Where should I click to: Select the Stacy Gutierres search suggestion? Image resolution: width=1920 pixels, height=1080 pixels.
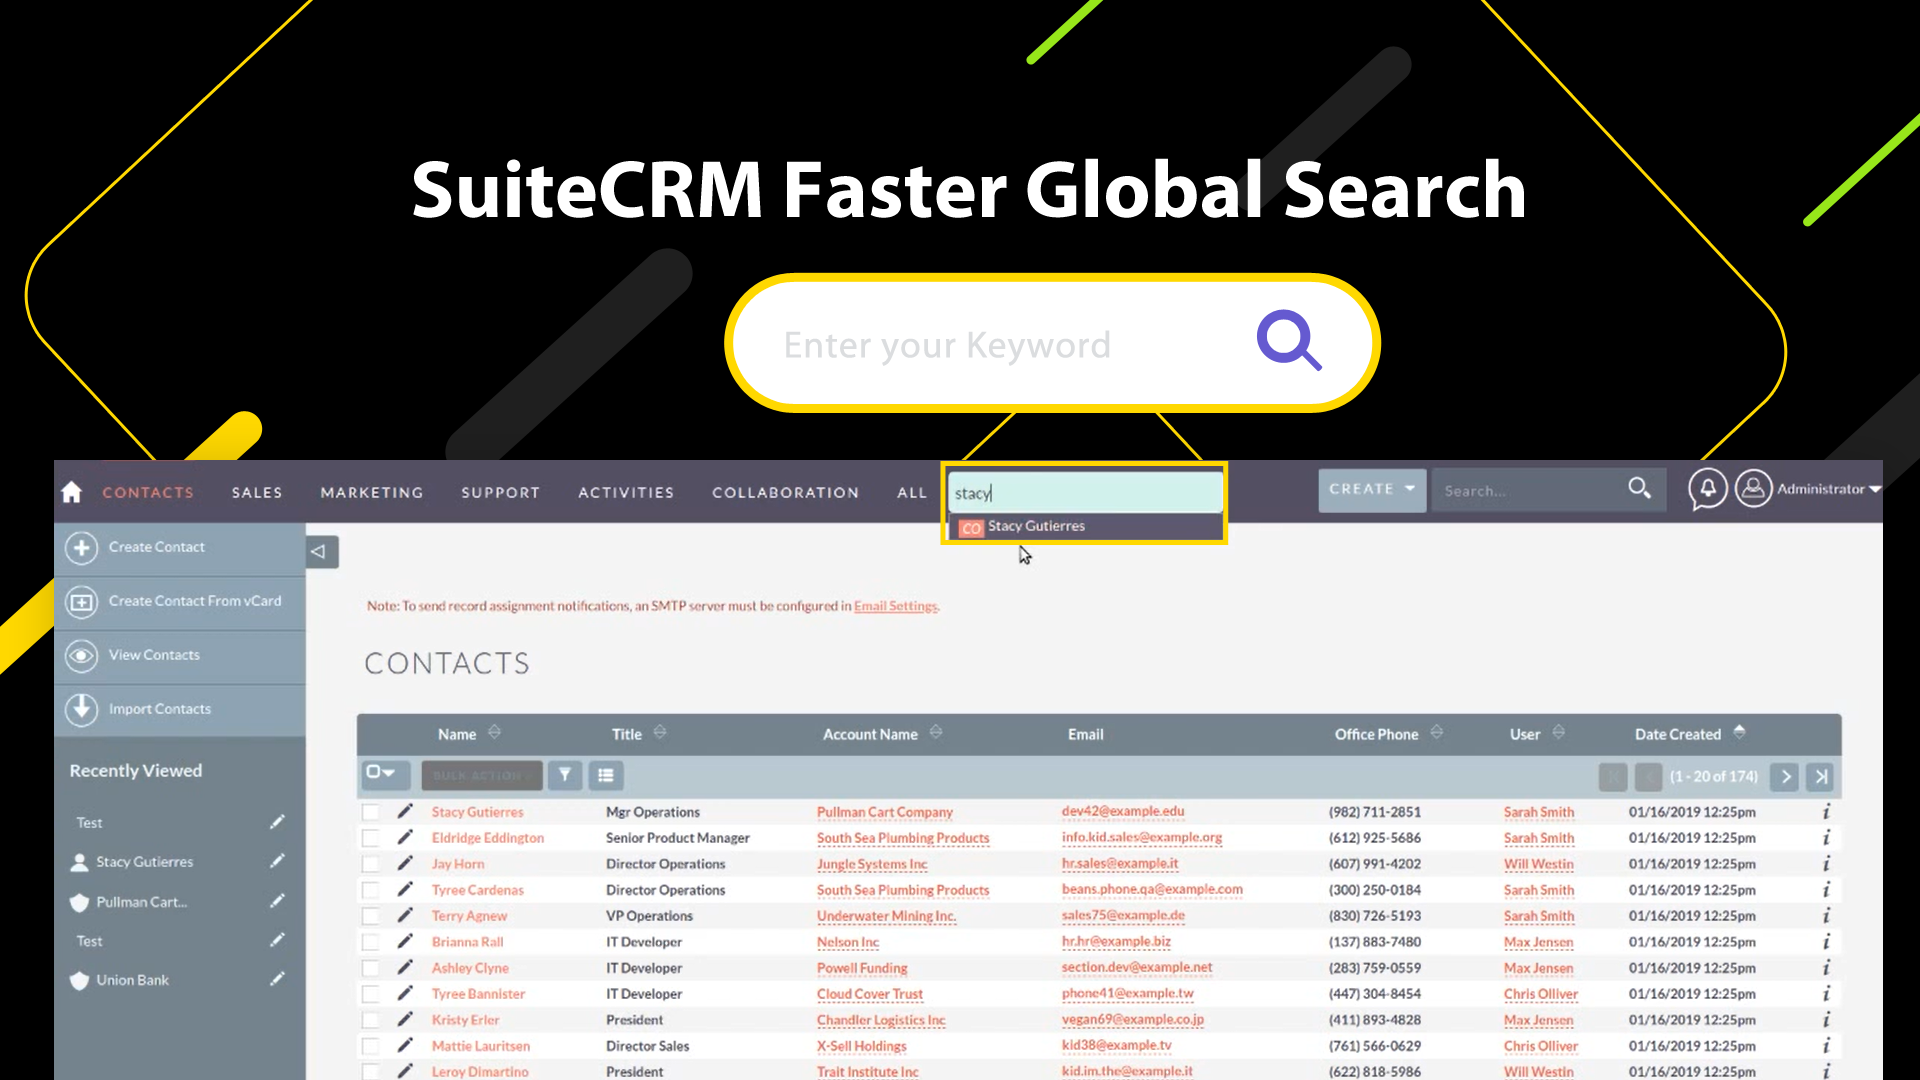click(1085, 526)
